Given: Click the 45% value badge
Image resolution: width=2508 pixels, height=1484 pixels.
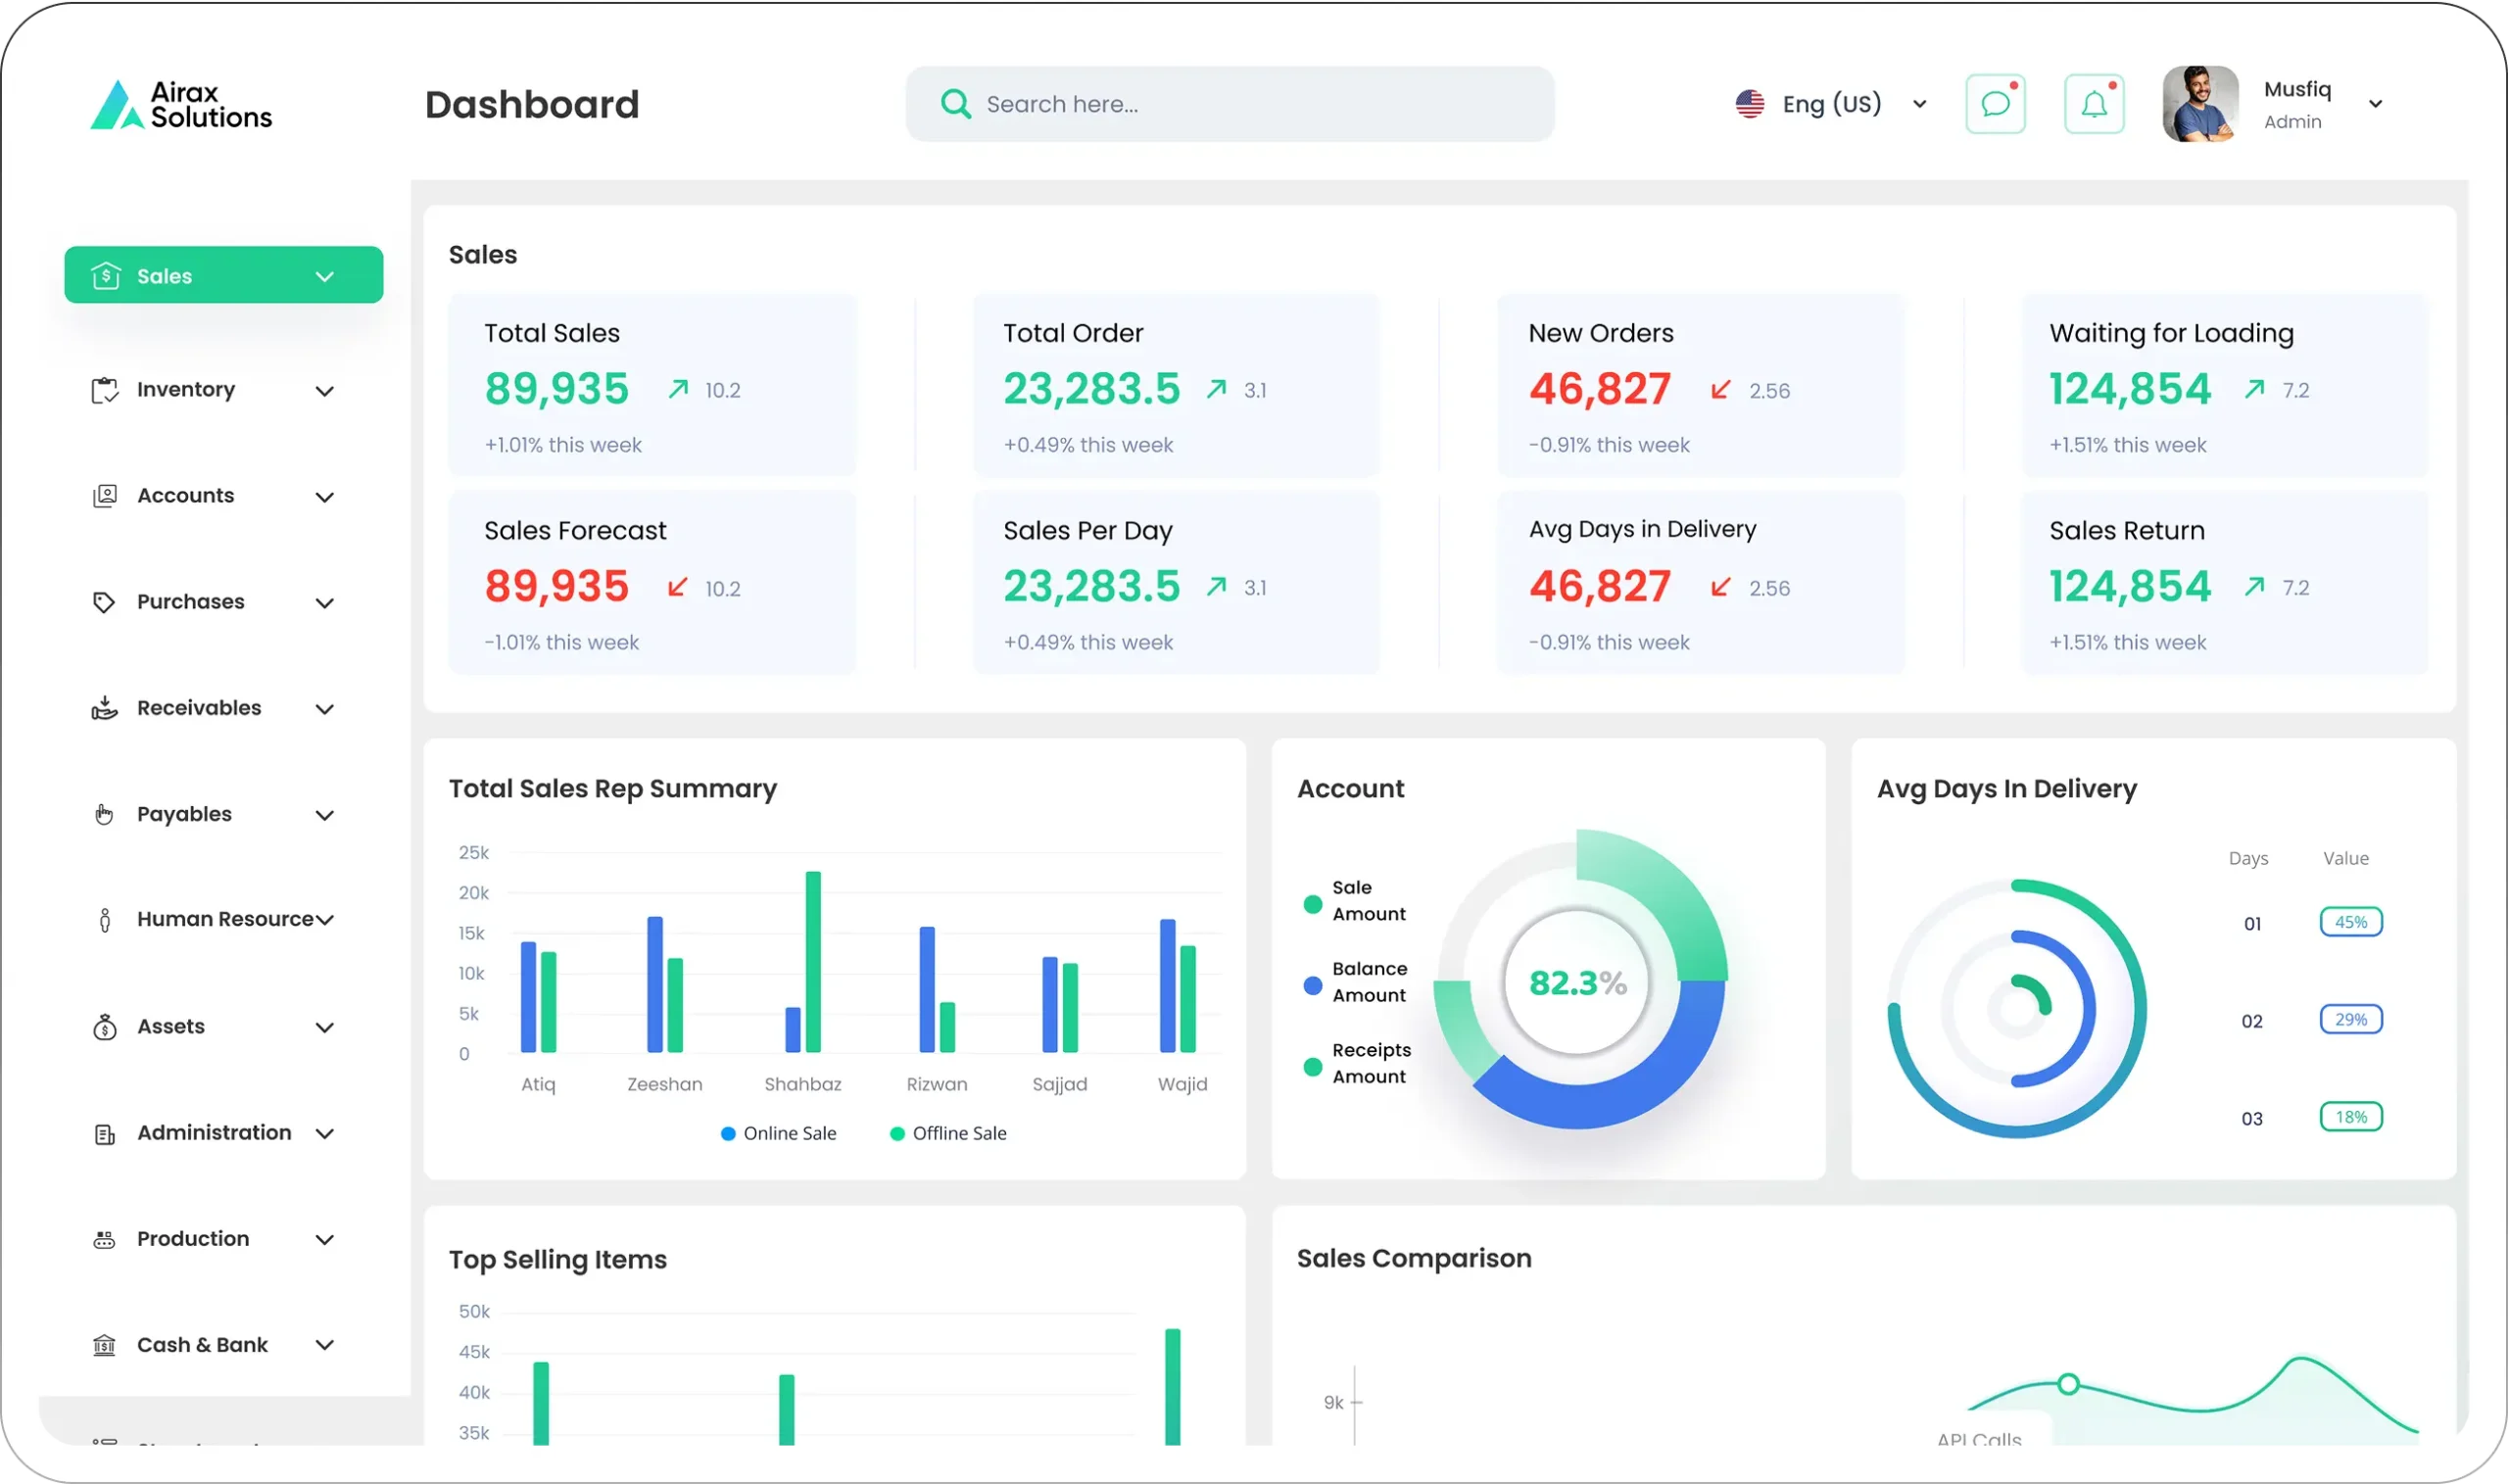Looking at the screenshot, I should click(x=2350, y=922).
